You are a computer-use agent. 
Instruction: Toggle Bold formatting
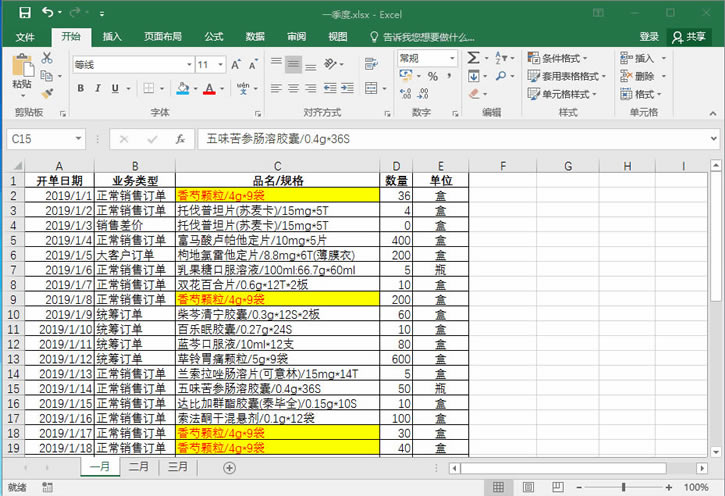click(x=78, y=89)
